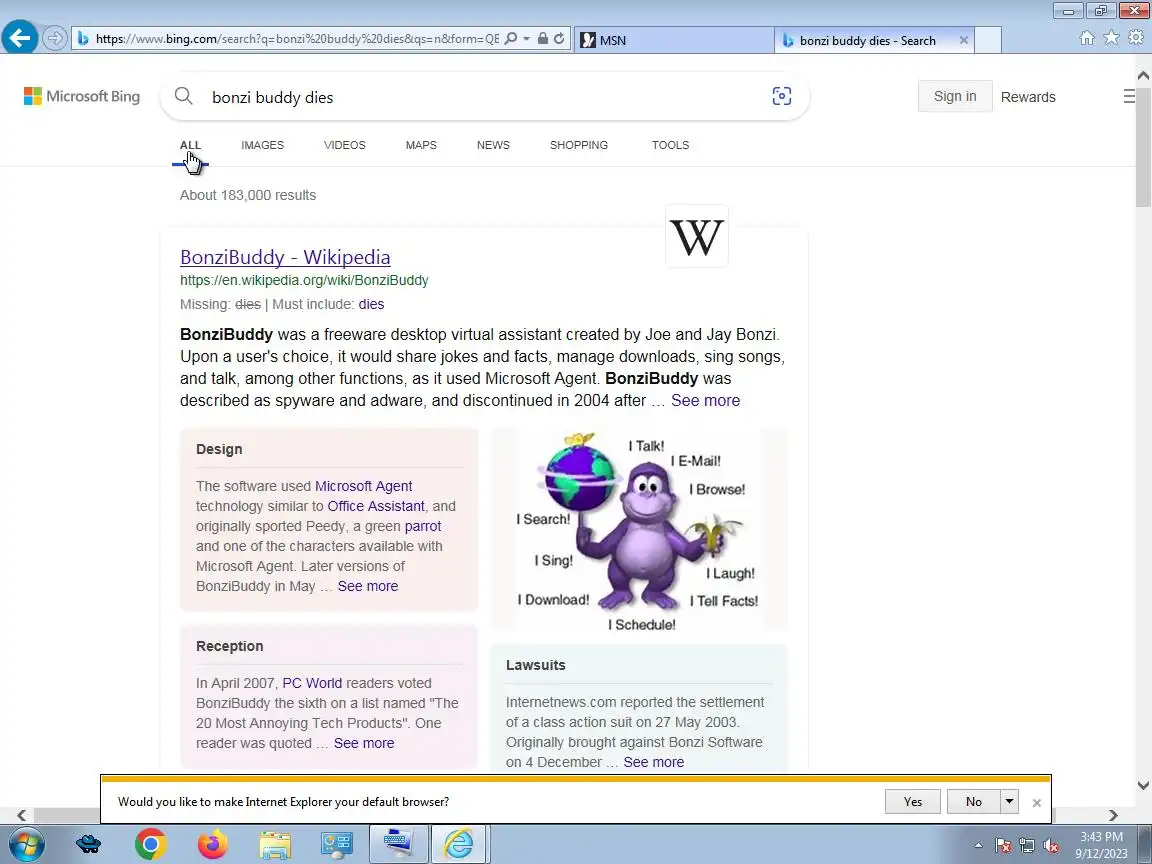This screenshot has height=864, width=1152.
Task: Switch to the IMAGES tab
Action: pyautogui.click(x=262, y=145)
